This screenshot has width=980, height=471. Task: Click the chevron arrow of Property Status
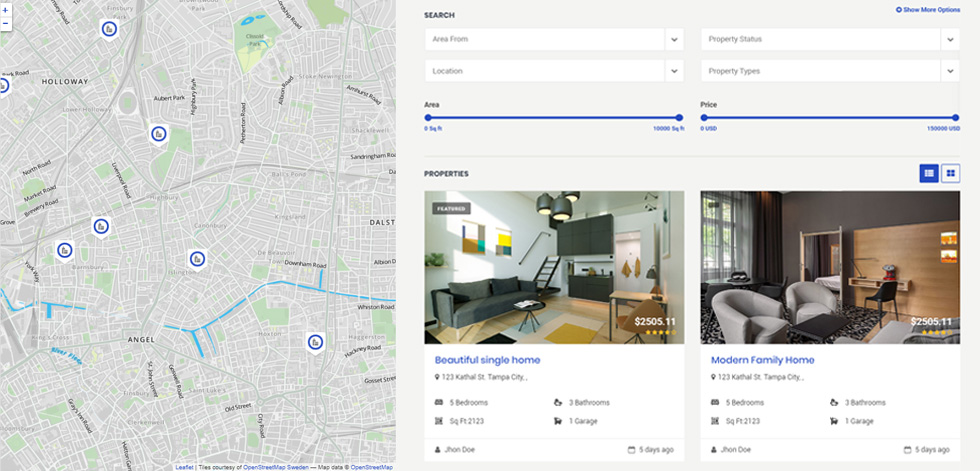point(951,39)
